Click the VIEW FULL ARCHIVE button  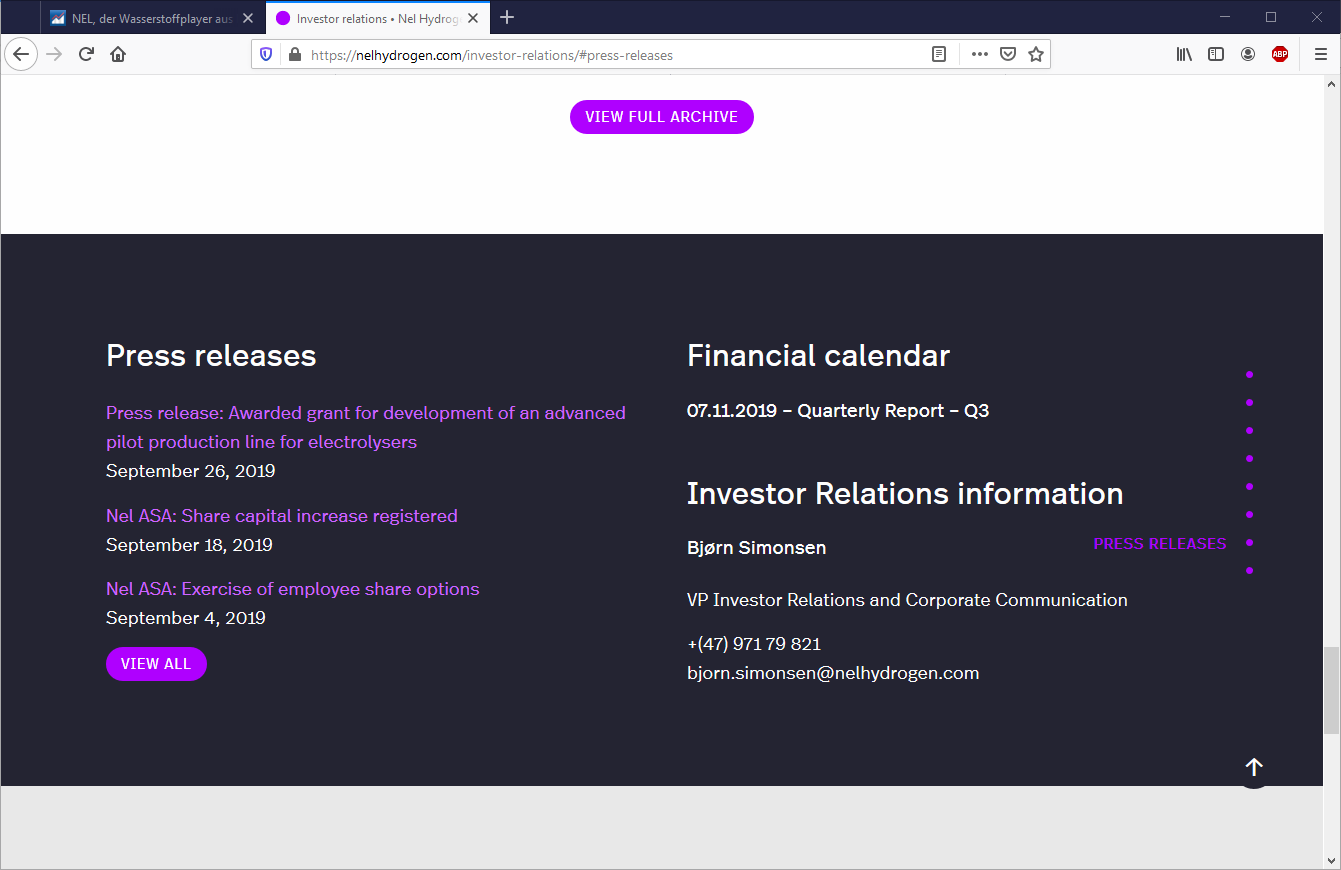[662, 117]
